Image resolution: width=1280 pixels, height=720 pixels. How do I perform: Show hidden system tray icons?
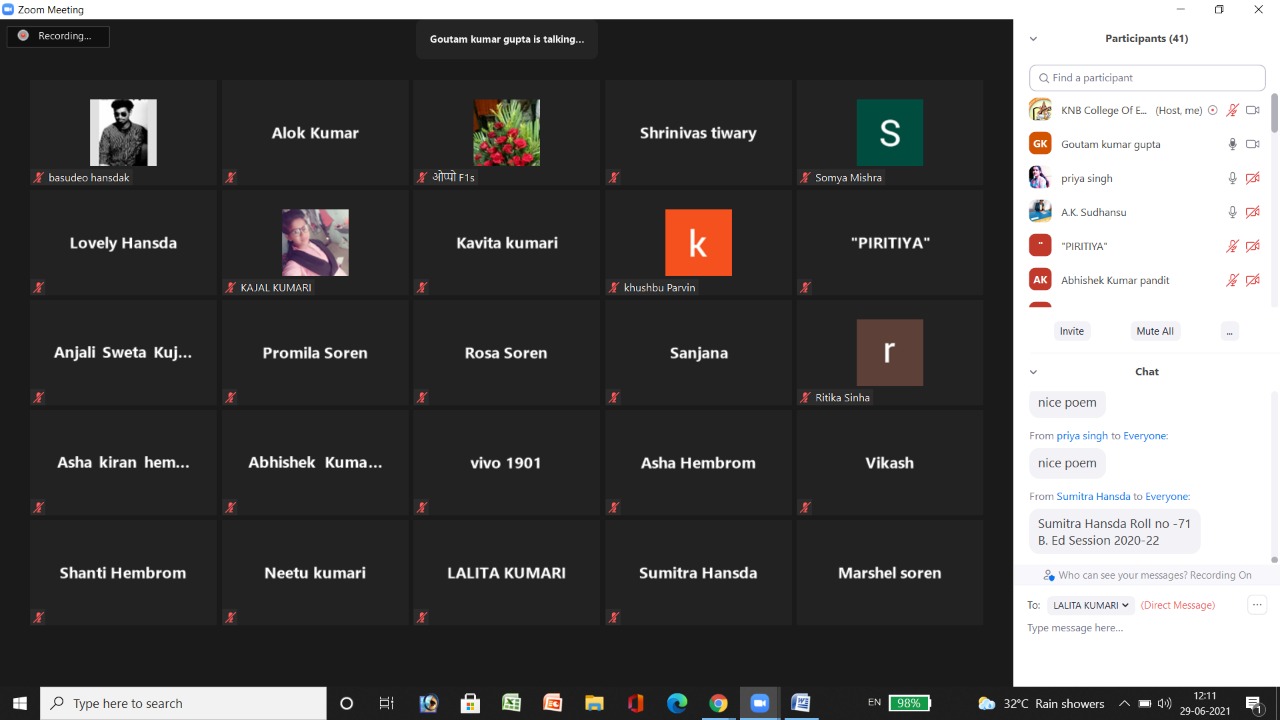(x=1124, y=703)
